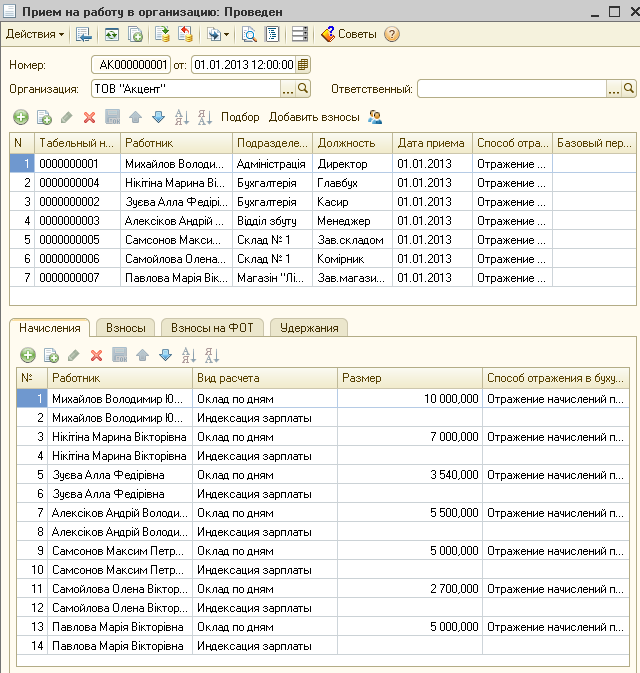Click the Номер input field
Image resolution: width=640 pixels, height=673 pixels.
pos(131,65)
